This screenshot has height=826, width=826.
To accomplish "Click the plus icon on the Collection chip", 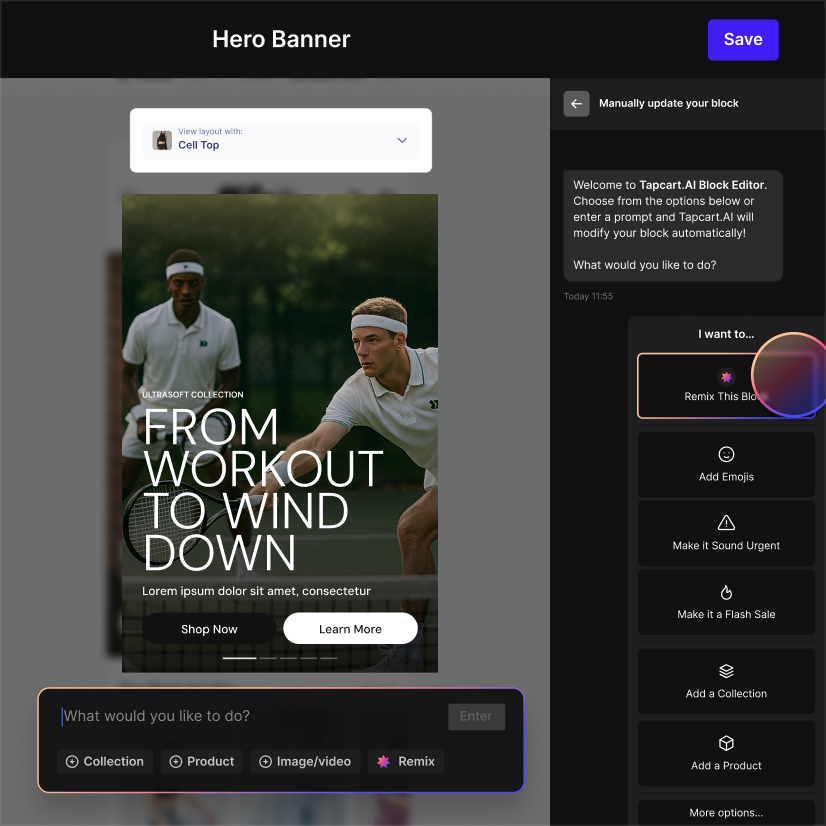I will click(72, 762).
